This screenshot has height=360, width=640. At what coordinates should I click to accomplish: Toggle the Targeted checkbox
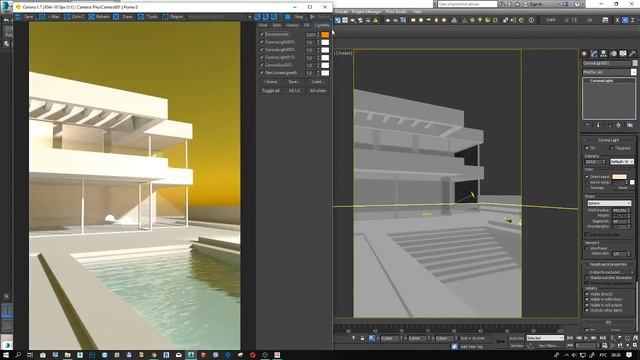tap(611, 148)
